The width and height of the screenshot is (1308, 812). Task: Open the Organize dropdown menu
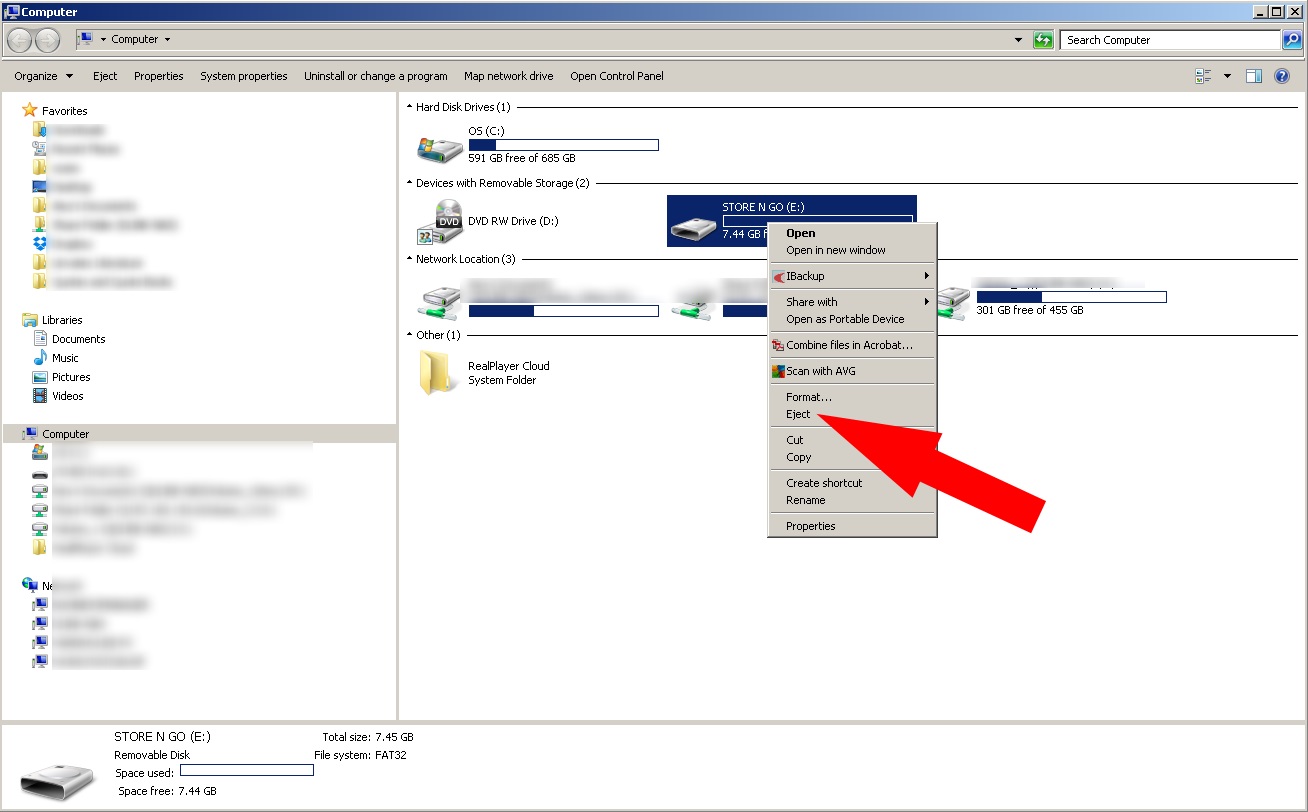pyautogui.click(x=42, y=75)
